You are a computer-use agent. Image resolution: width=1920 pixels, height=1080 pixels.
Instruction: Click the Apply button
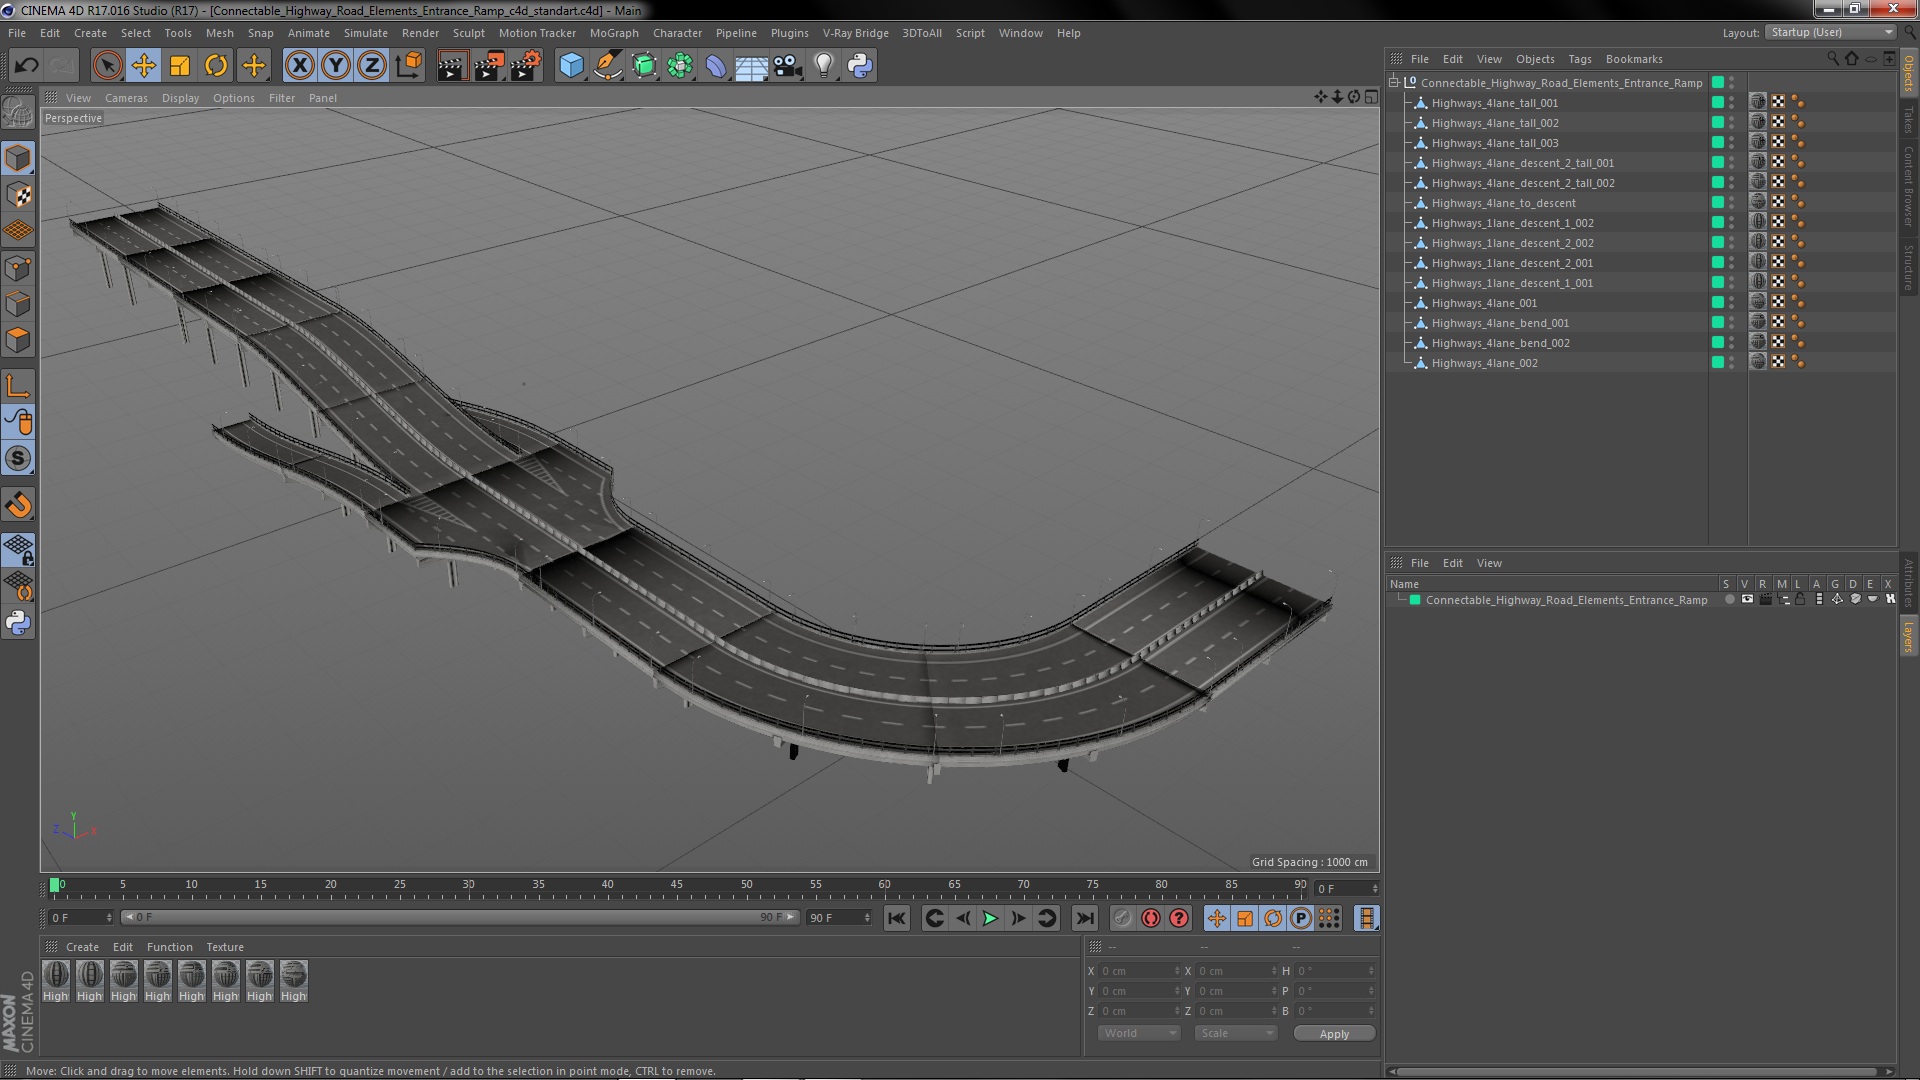(1333, 1033)
